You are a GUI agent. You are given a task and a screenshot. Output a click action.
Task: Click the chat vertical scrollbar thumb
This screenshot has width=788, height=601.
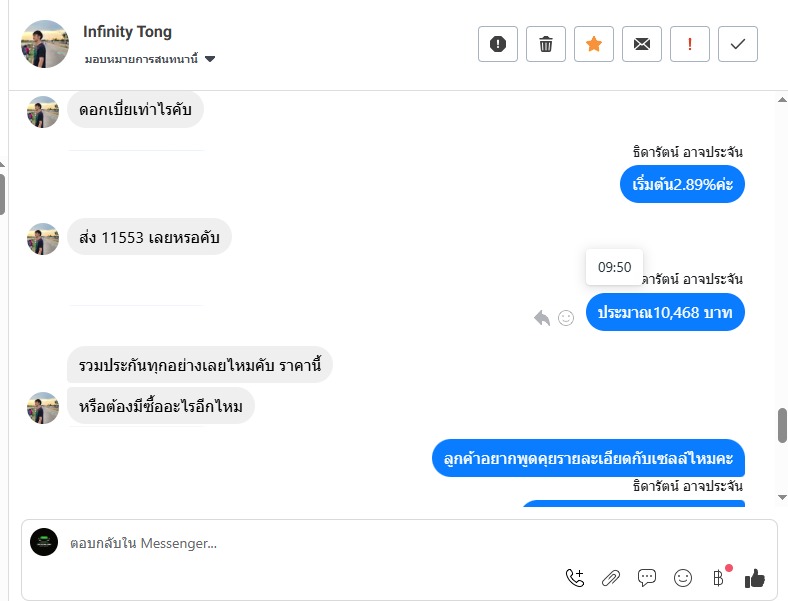[782, 425]
